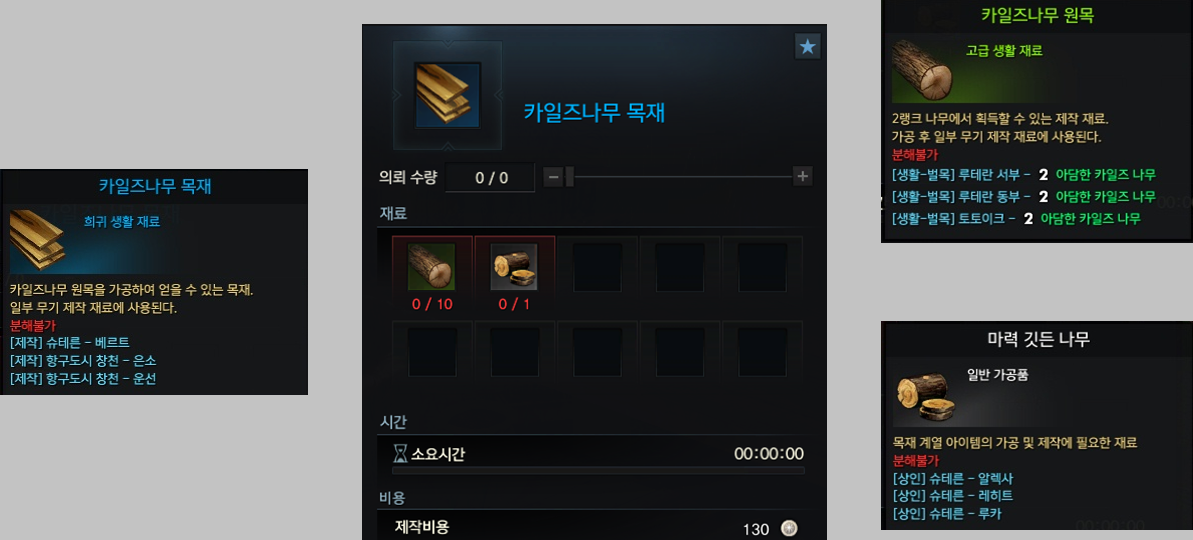Decrease order quantity with minus button
Viewport: 1193px width, 540px height.
pyautogui.click(x=554, y=177)
